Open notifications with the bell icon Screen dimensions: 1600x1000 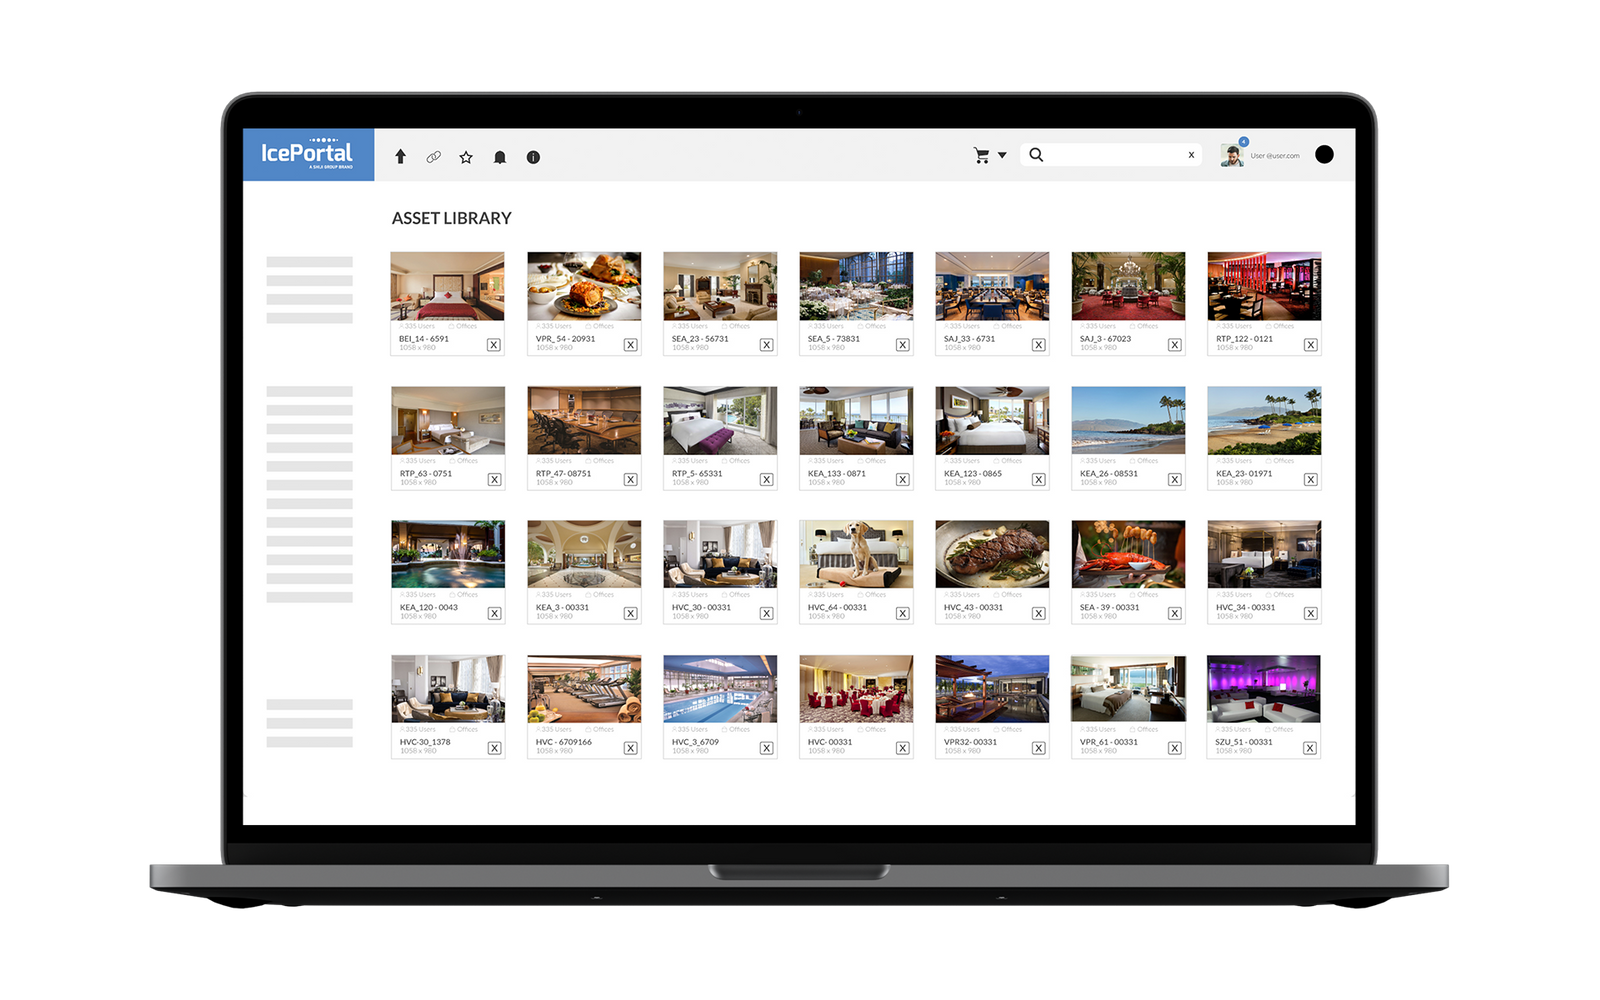pos(500,157)
